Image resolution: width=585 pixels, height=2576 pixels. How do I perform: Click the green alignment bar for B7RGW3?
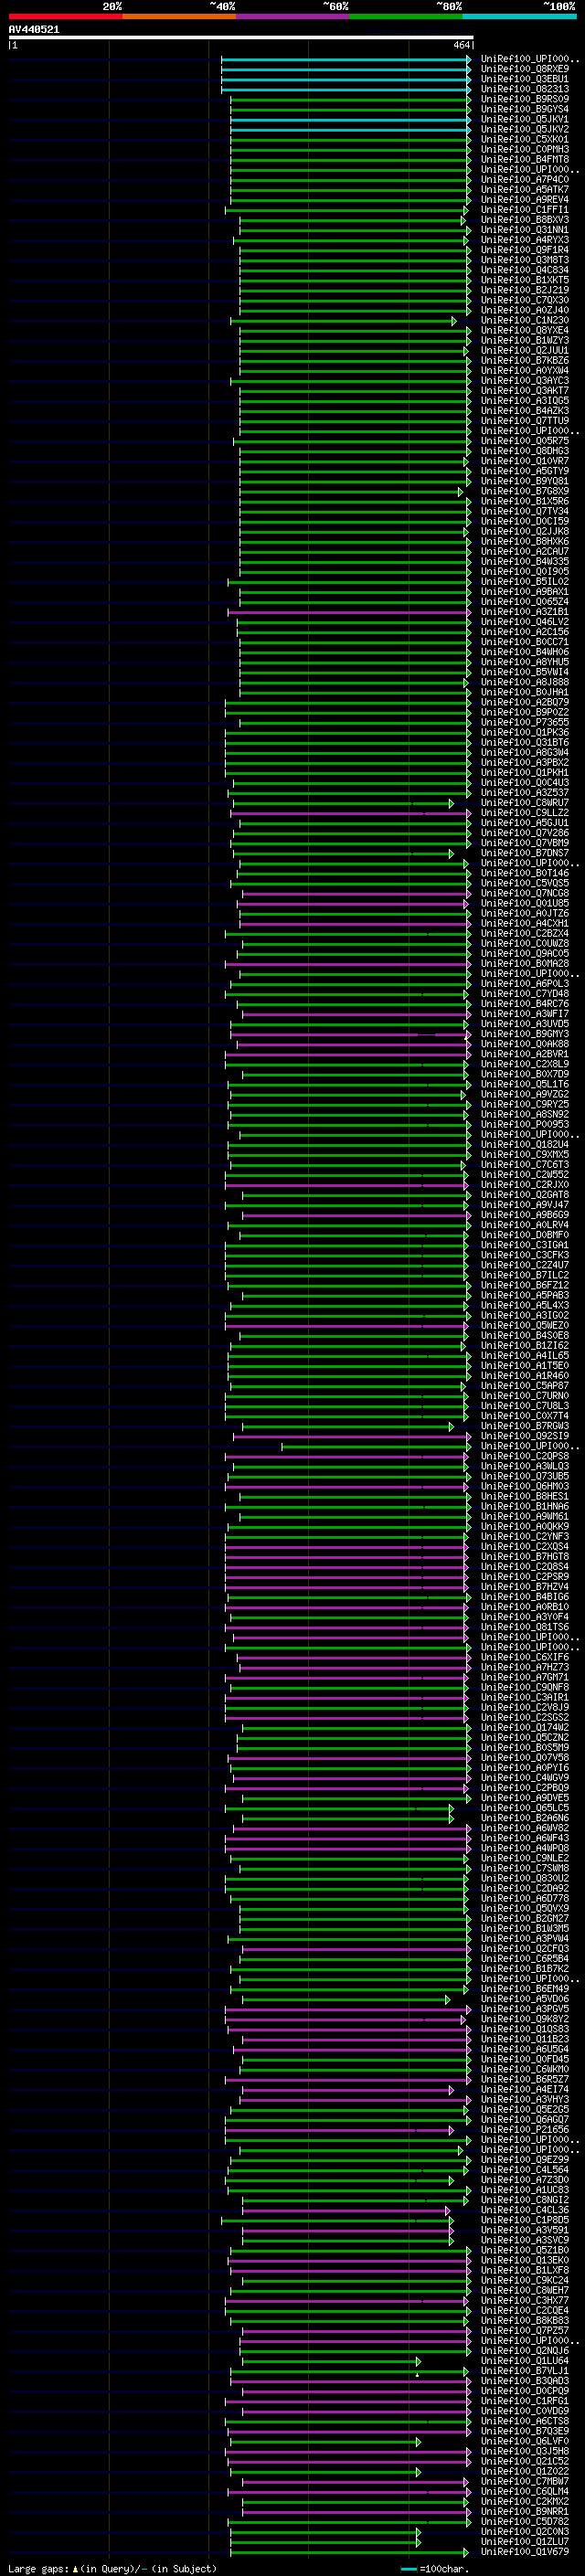click(x=348, y=1427)
